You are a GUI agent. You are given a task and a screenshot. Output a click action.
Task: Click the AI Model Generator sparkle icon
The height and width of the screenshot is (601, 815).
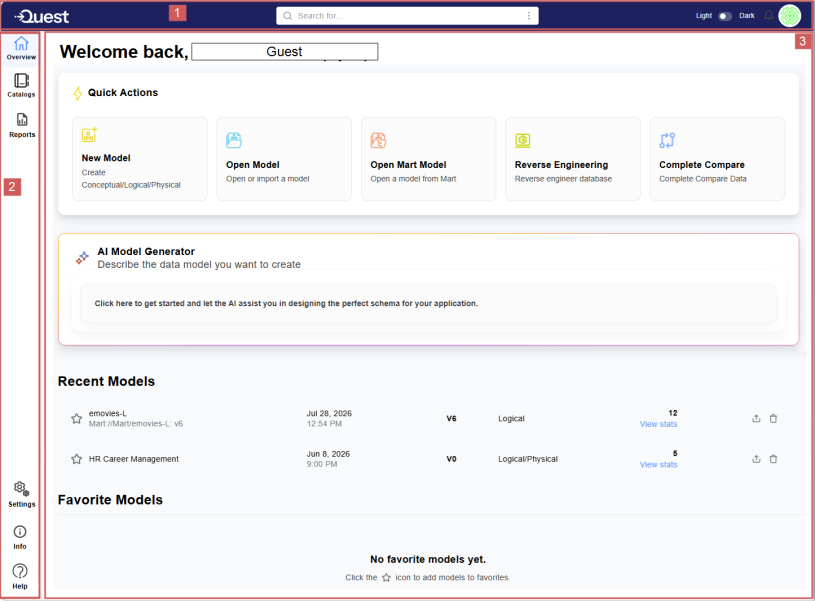click(x=82, y=258)
